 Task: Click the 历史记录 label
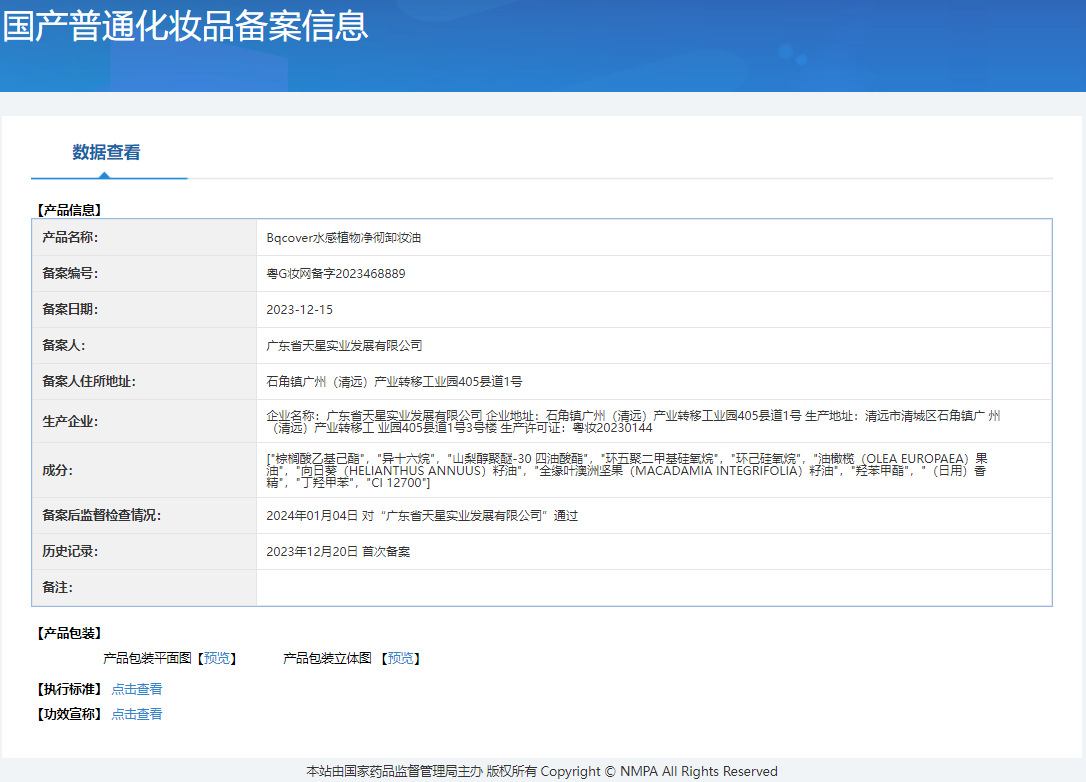[70, 552]
